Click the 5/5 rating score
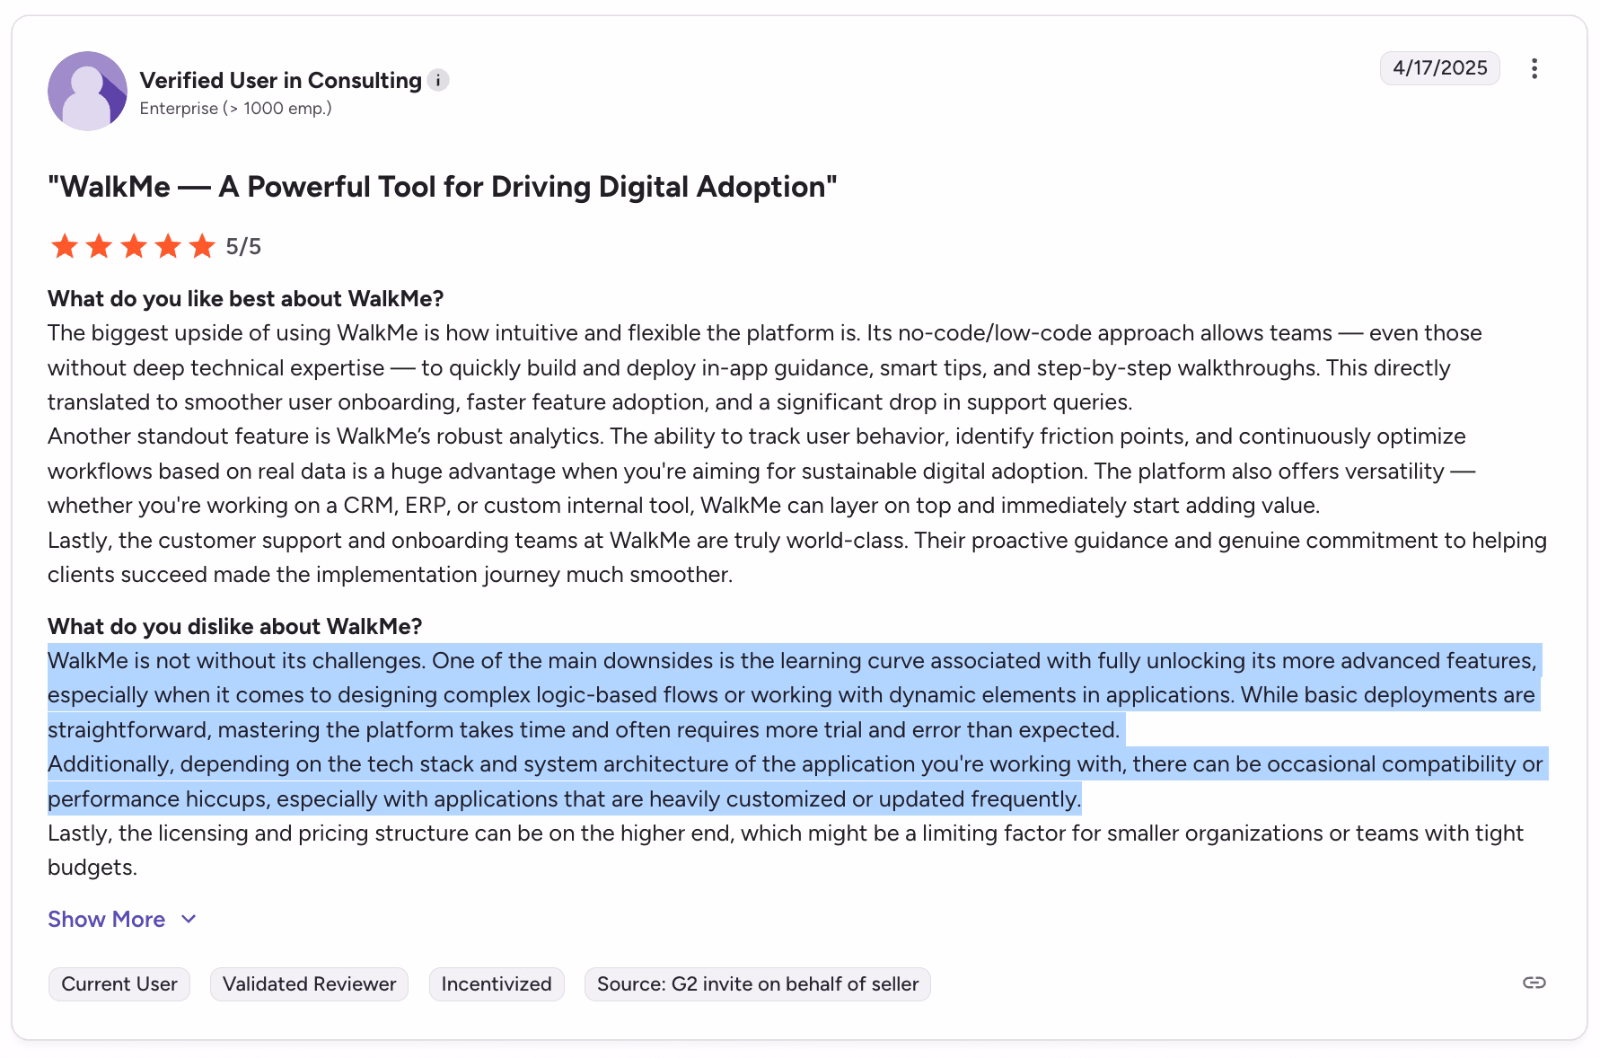This screenshot has width=1600, height=1058. click(243, 247)
